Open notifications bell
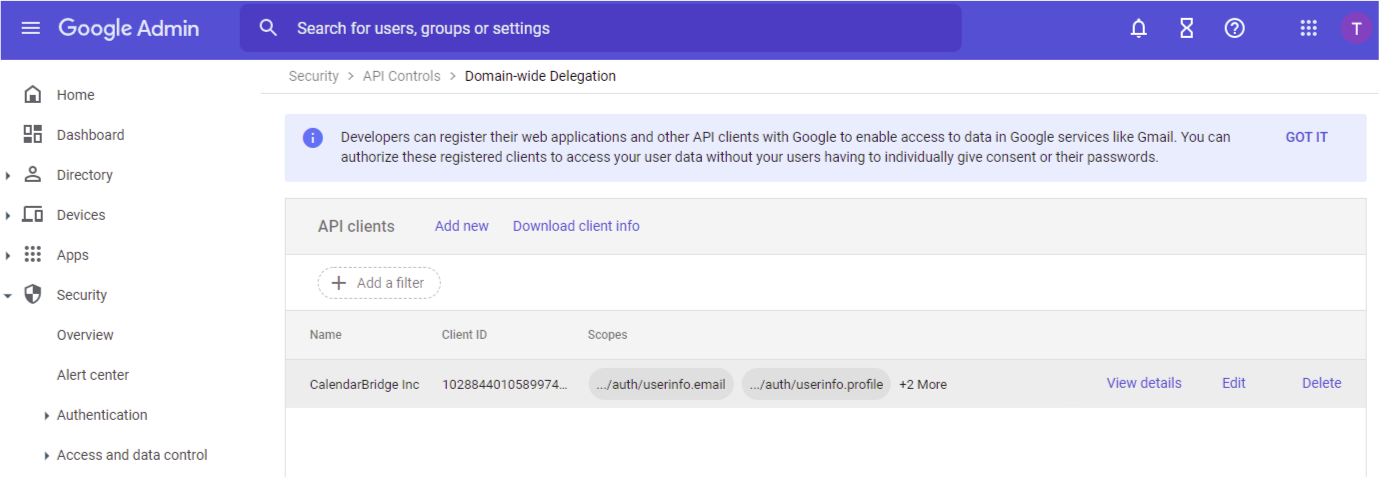1379x477 pixels. (x=1138, y=28)
